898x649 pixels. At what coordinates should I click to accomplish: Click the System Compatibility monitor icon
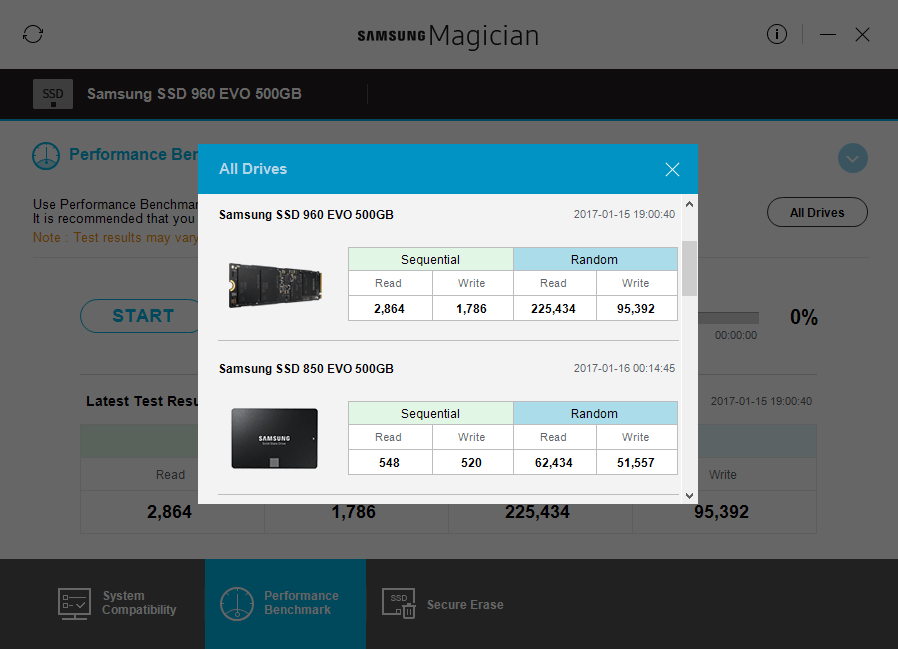74,604
